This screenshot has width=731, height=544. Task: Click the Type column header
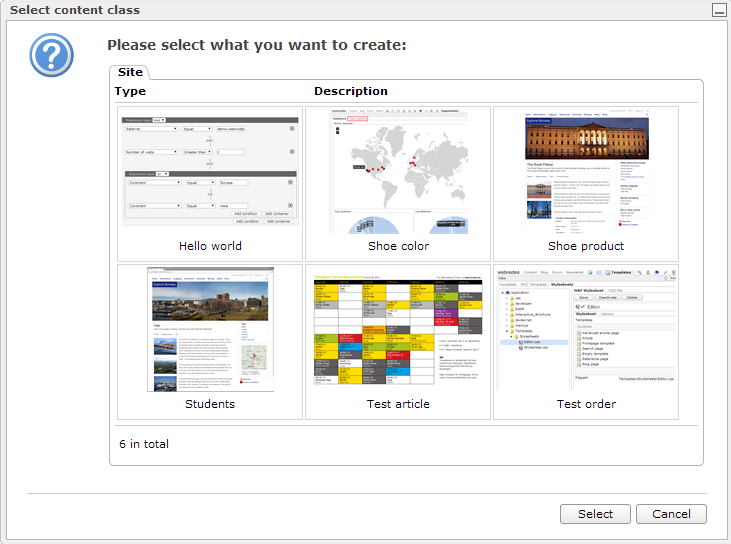click(130, 91)
